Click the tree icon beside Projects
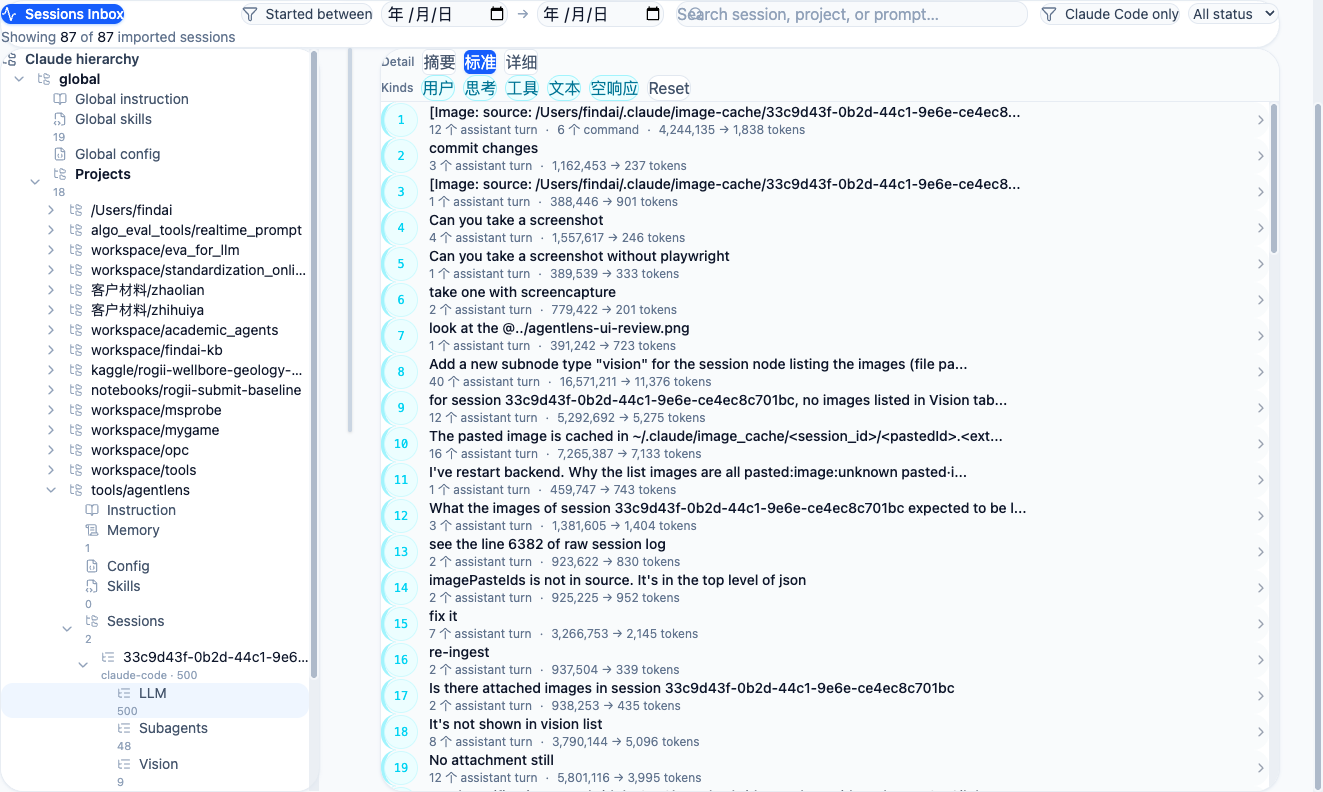The height and width of the screenshot is (792, 1323). tap(60, 174)
